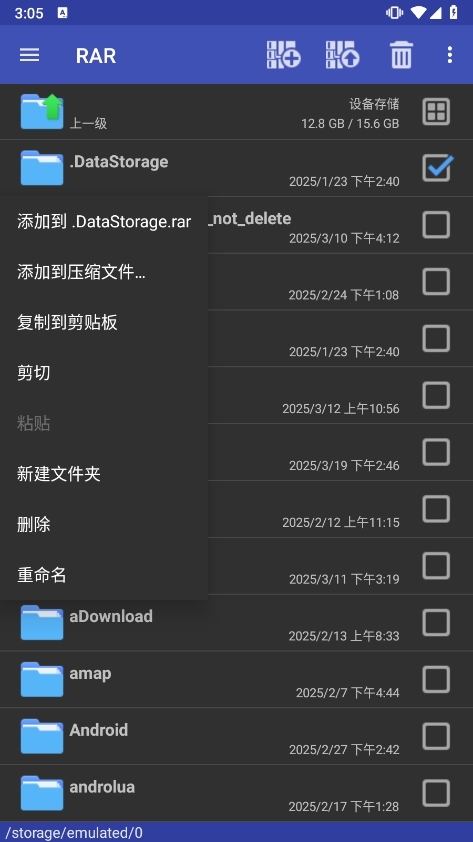Tap the extract archive icon
473x842 pixels.
pos(342,55)
